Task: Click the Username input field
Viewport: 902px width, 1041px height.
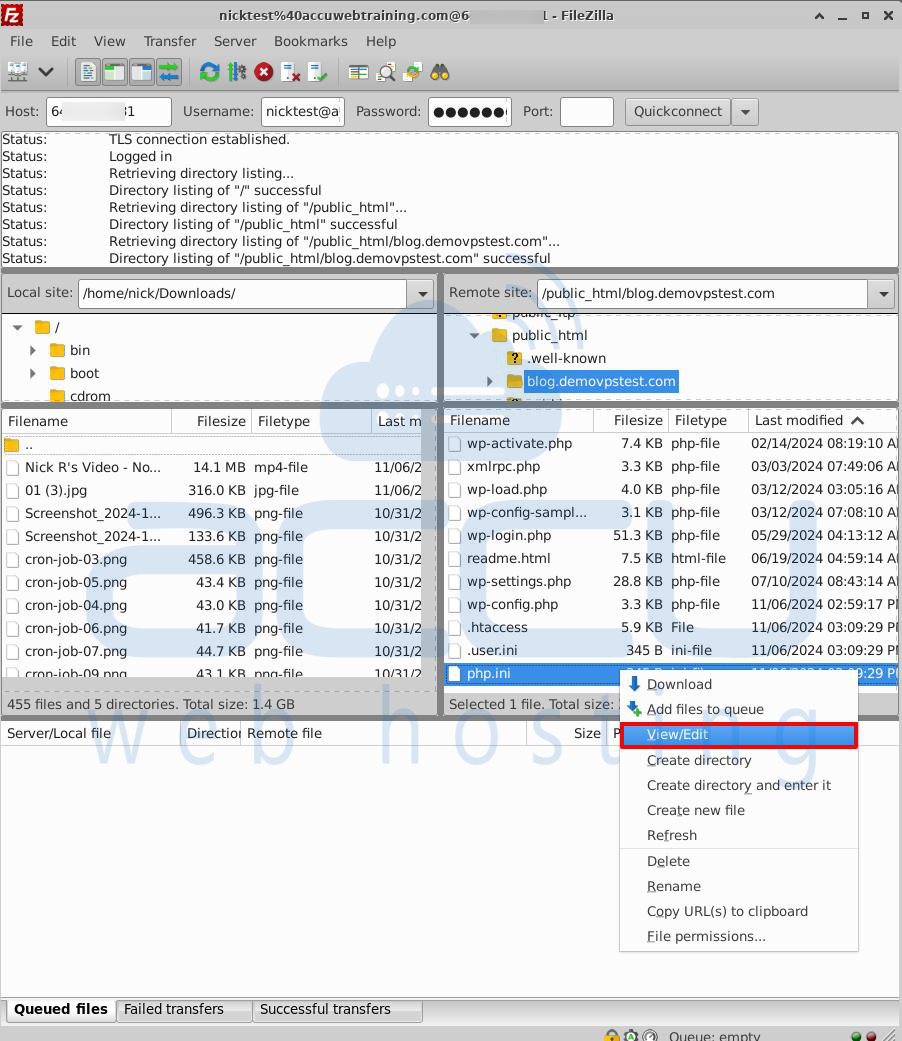Action: 303,112
